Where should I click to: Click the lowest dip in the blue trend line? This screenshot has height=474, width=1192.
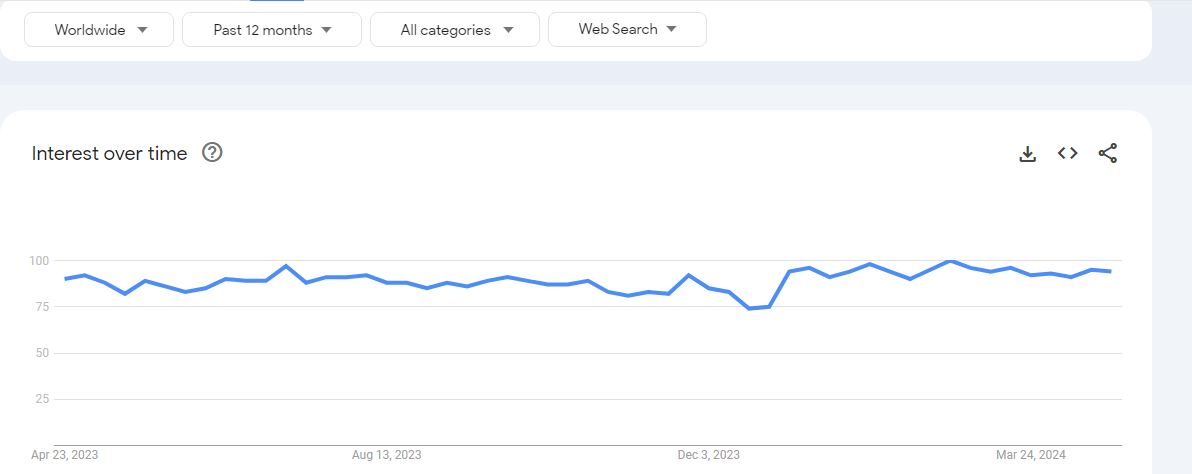pyautogui.click(x=750, y=308)
